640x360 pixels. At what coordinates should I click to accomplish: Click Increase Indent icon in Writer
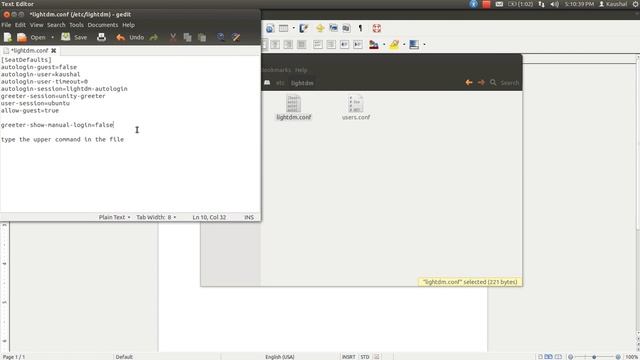click(358, 44)
